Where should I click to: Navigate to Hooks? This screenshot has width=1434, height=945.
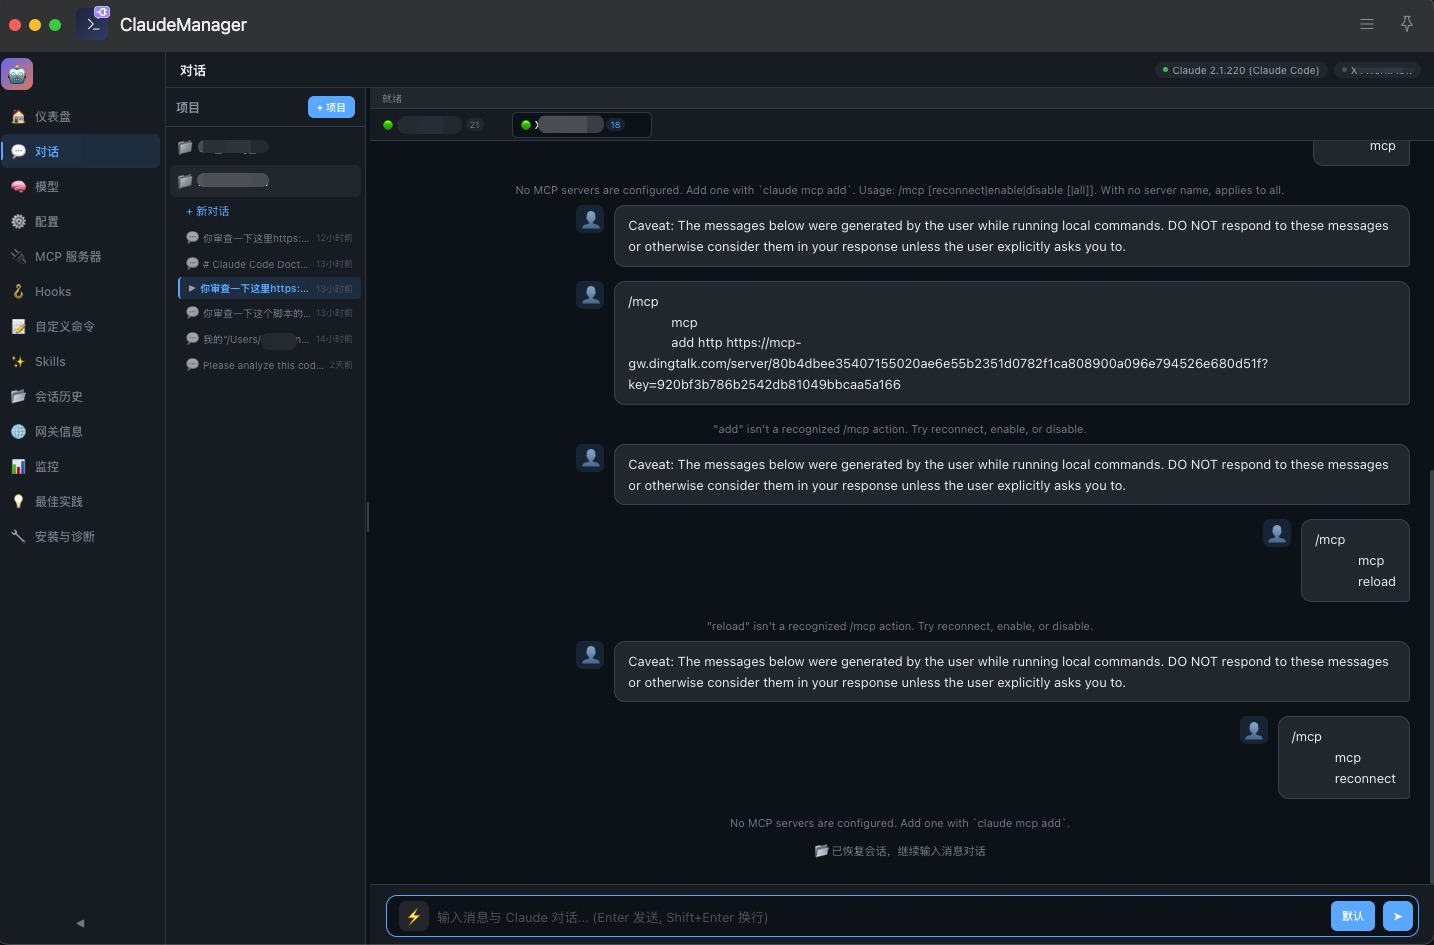[80, 292]
